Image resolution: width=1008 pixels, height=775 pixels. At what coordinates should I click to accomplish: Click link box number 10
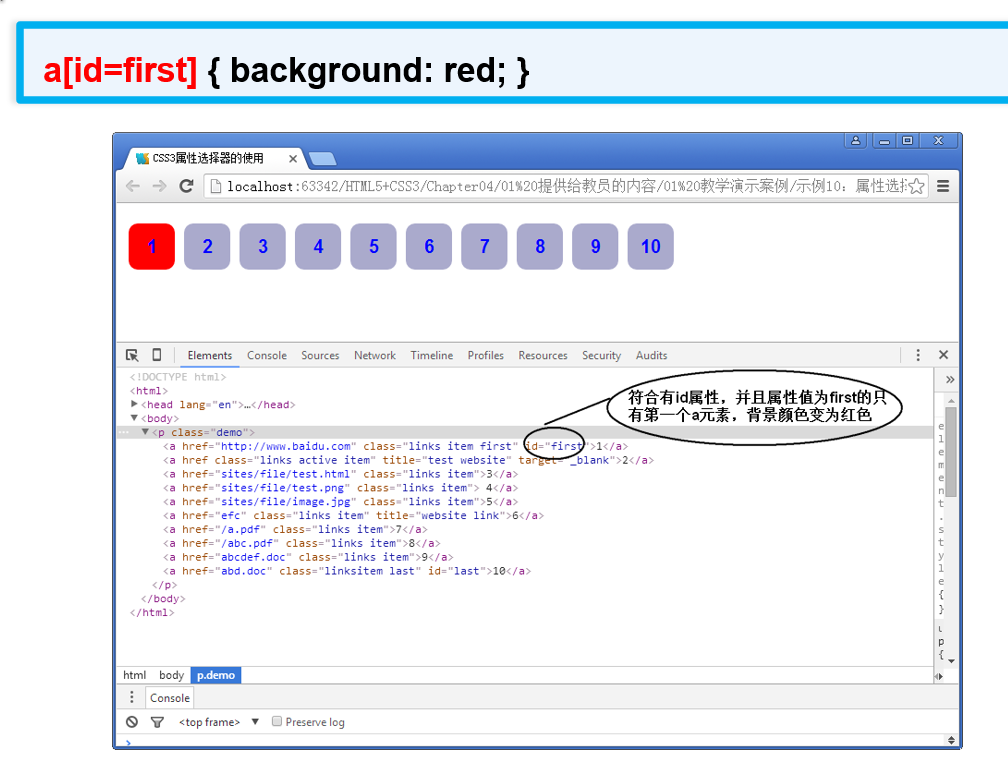(651, 247)
